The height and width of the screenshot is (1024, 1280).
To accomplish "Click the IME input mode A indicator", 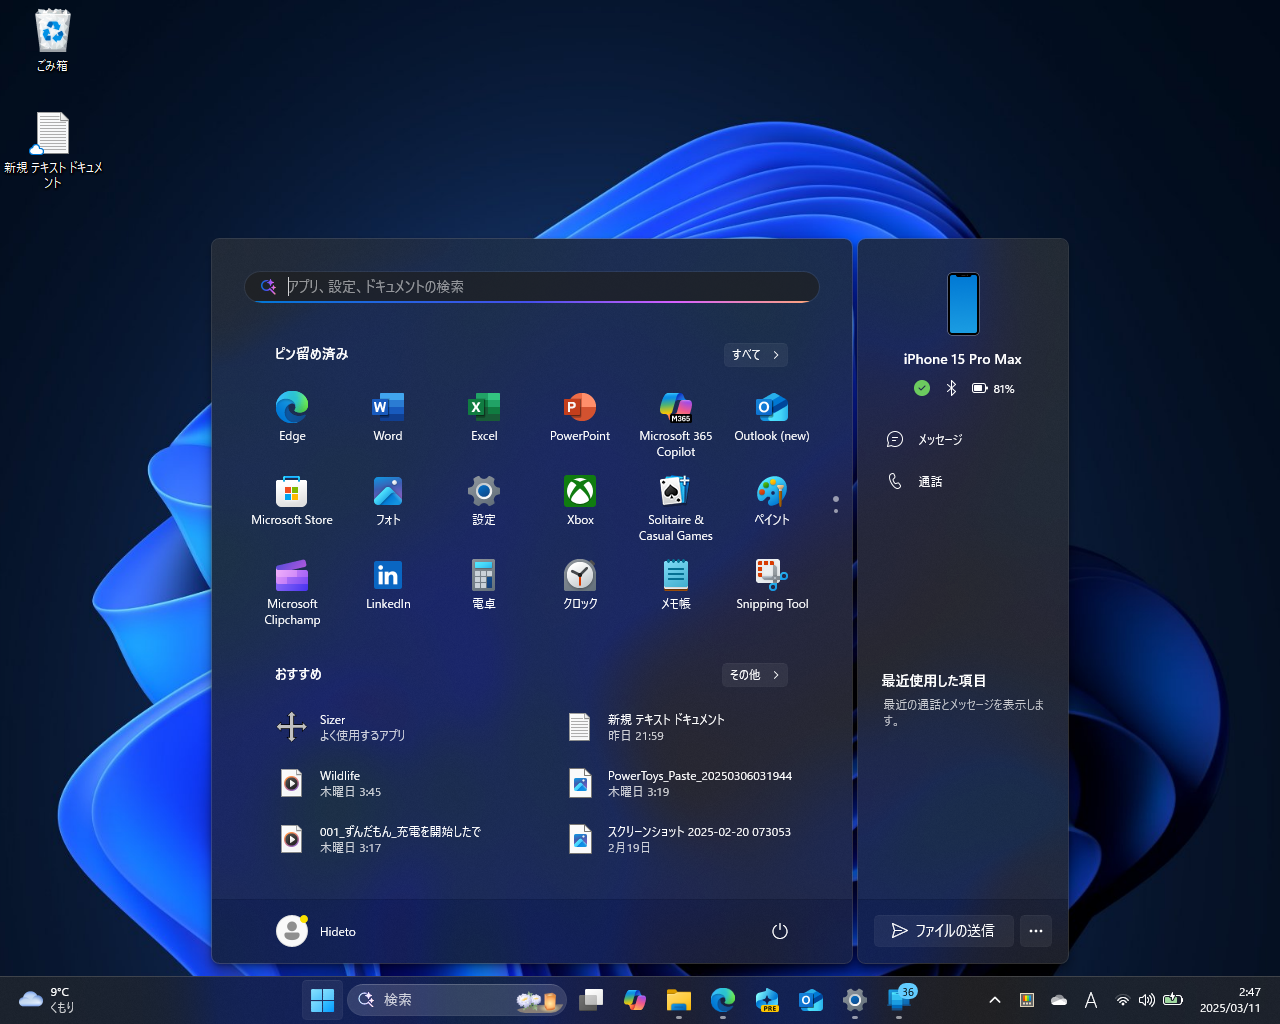I will point(1091,1000).
